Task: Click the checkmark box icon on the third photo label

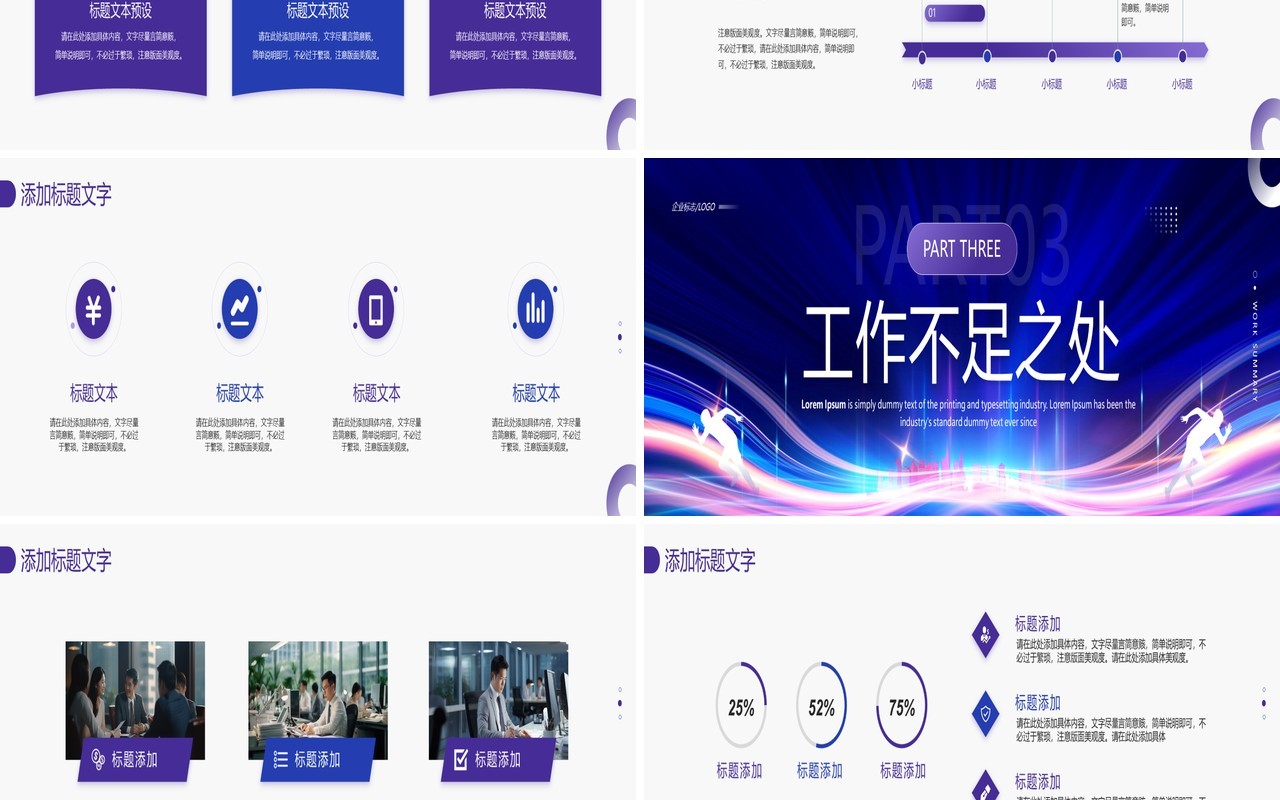Action: tap(461, 760)
